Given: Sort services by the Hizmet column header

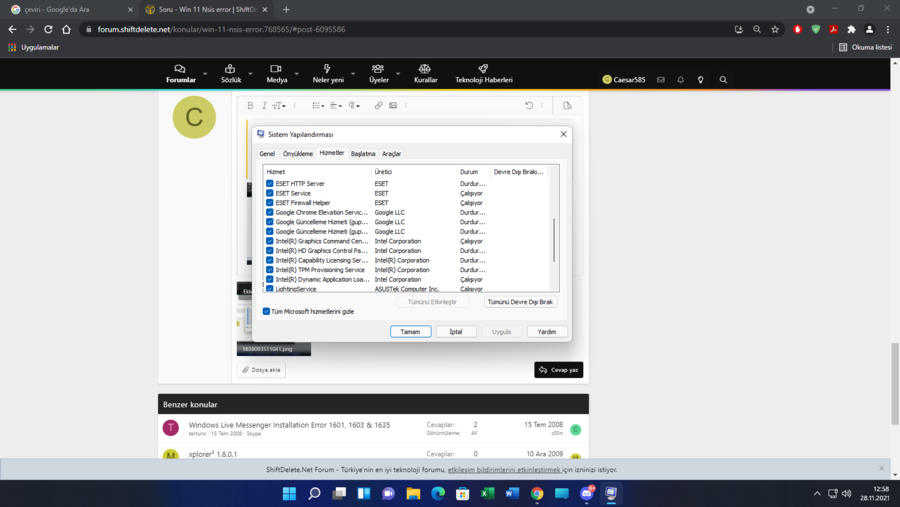Looking at the screenshot, I should 317,172.
